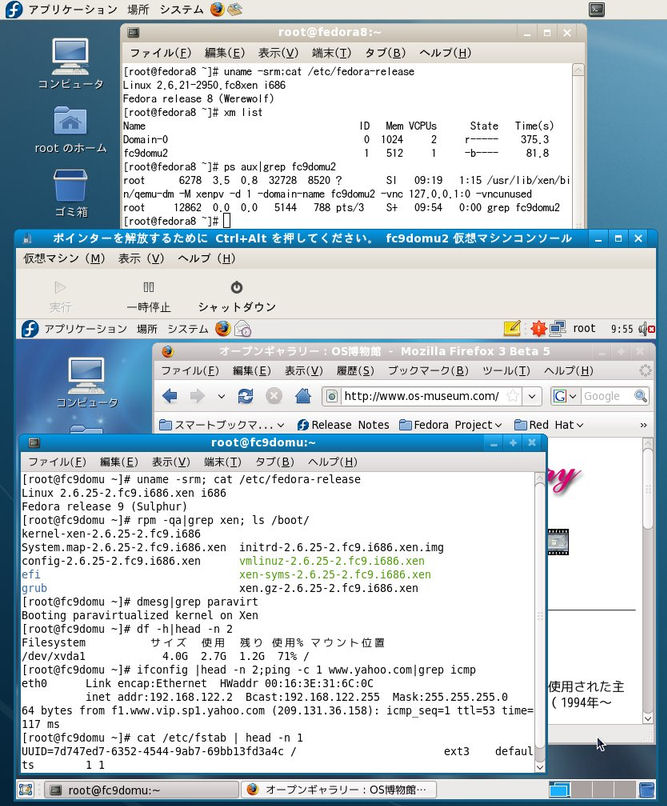
Task: Click Firefox Stop button
Action: tap(274, 396)
